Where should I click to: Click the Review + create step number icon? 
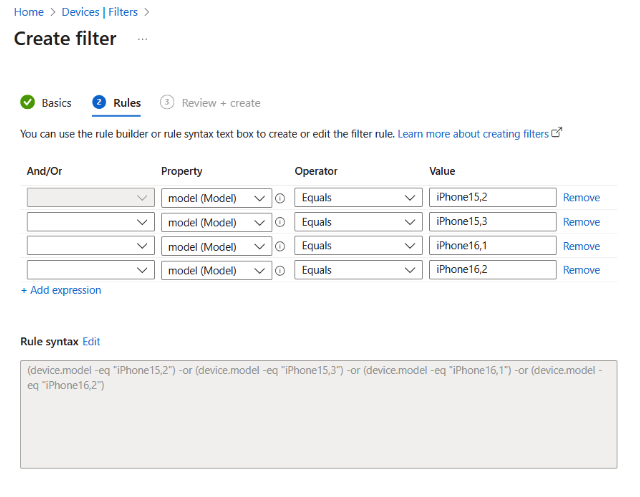point(167,102)
